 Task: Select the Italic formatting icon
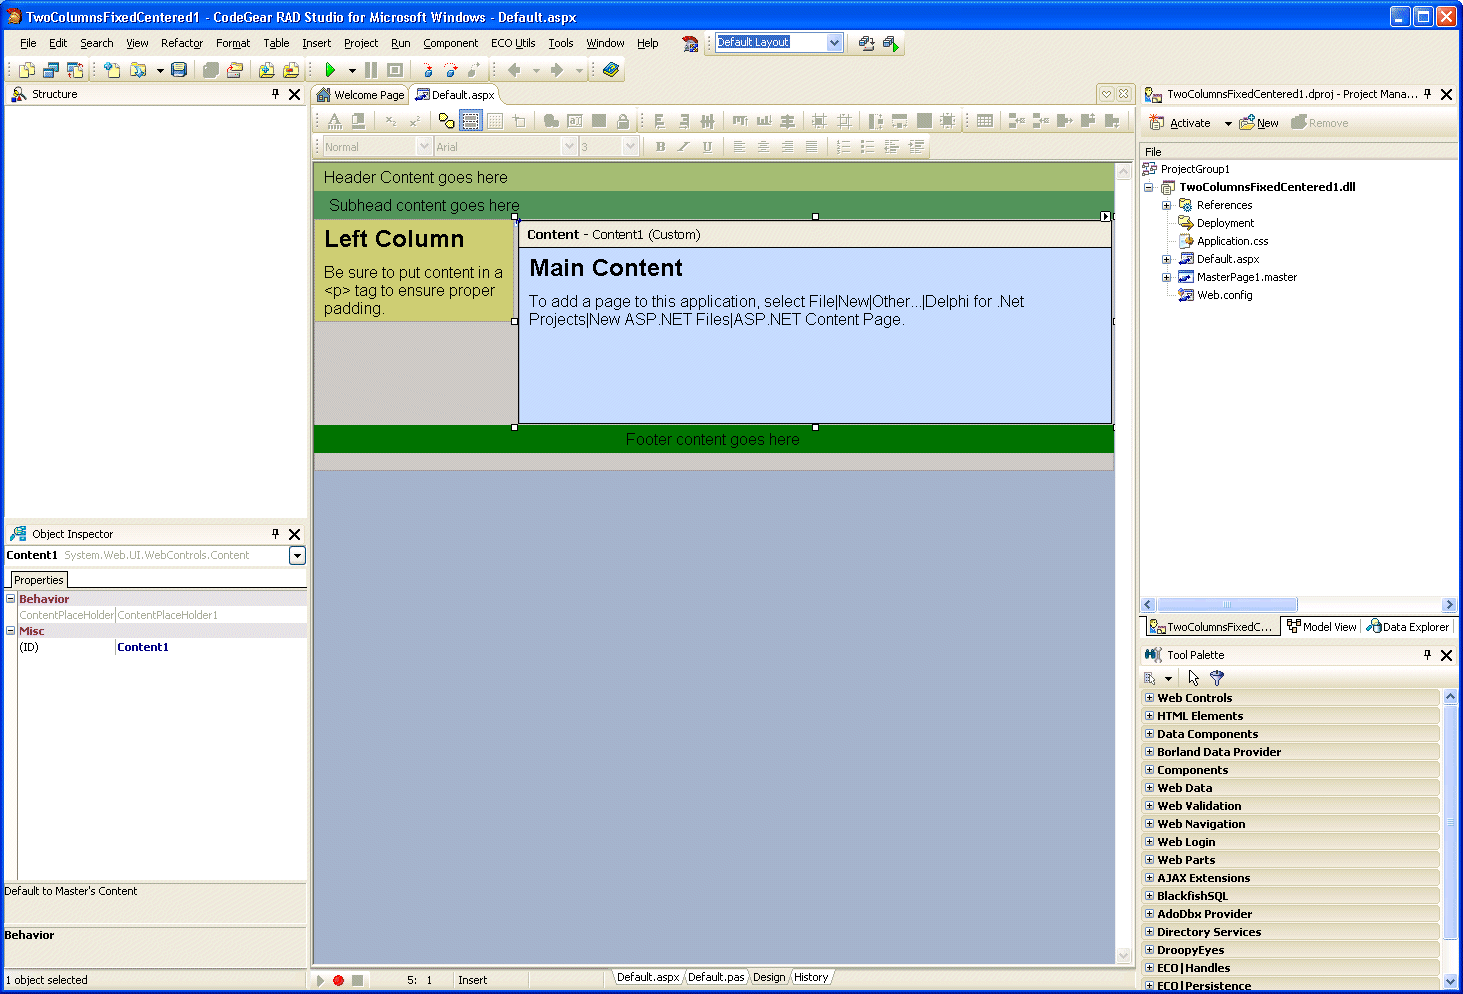[x=684, y=146]
